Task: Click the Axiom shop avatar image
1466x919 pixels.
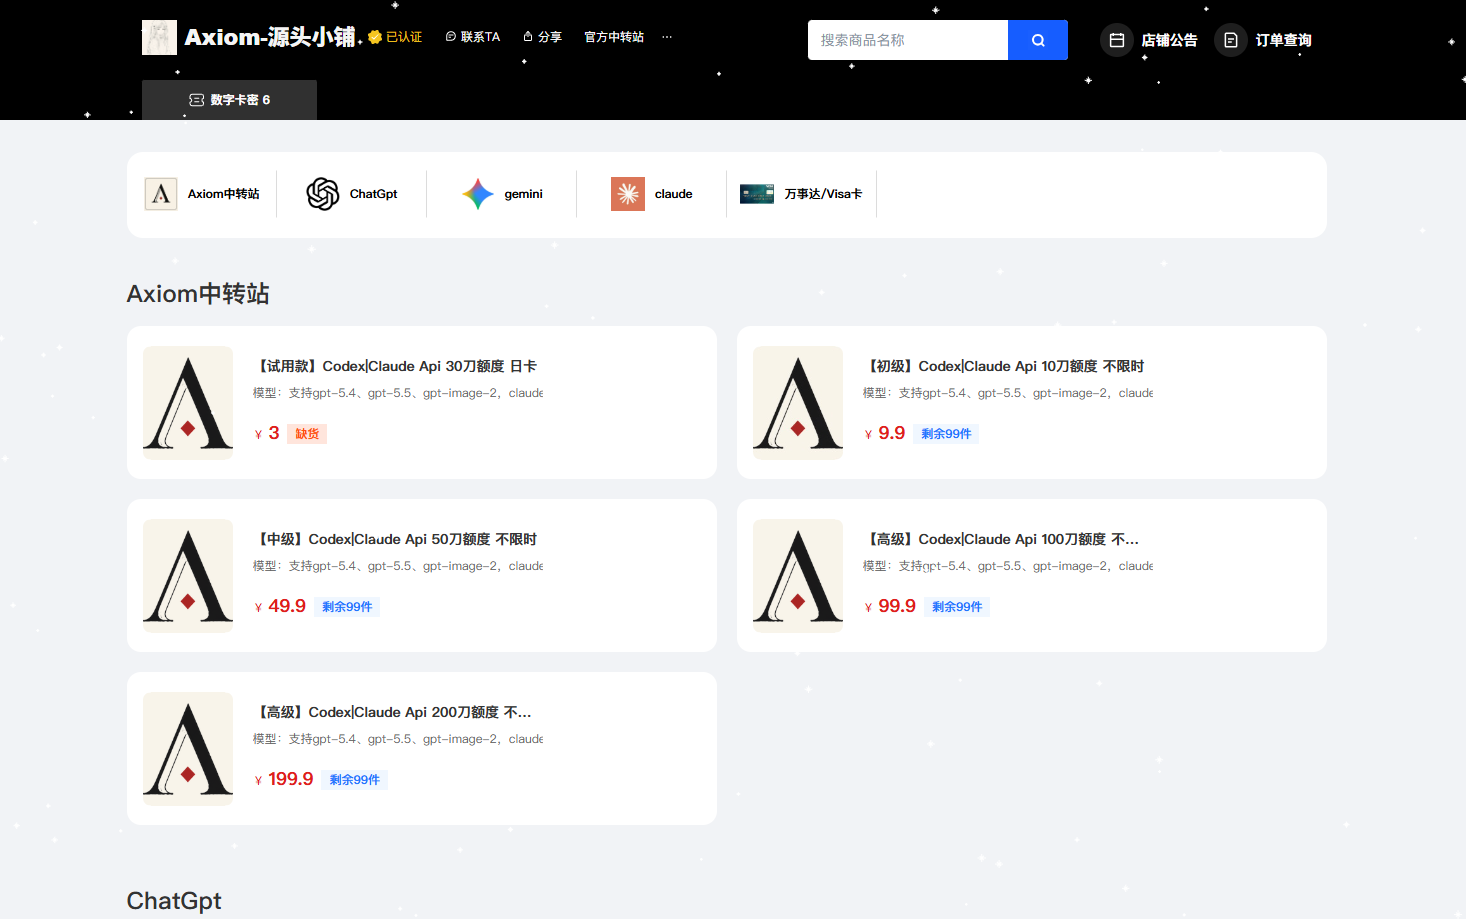Action: pos(159,37)
